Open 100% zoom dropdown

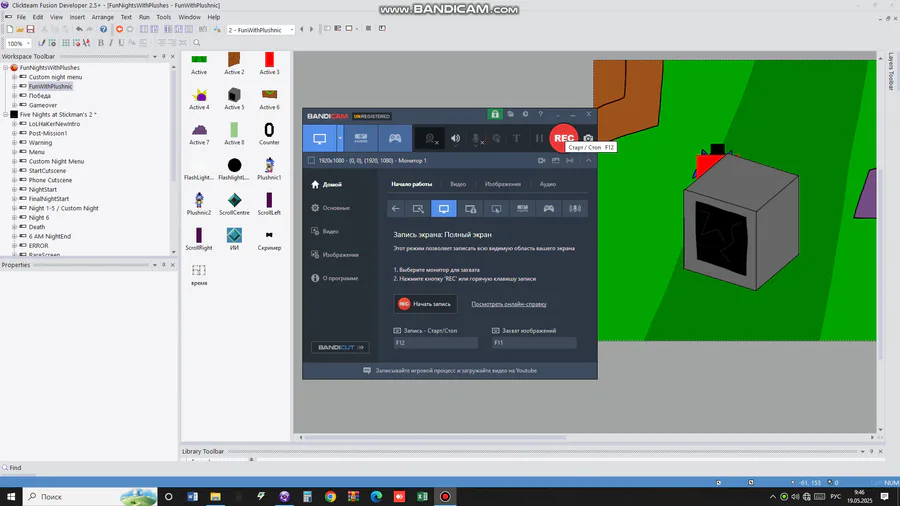(x=28, y=43)
